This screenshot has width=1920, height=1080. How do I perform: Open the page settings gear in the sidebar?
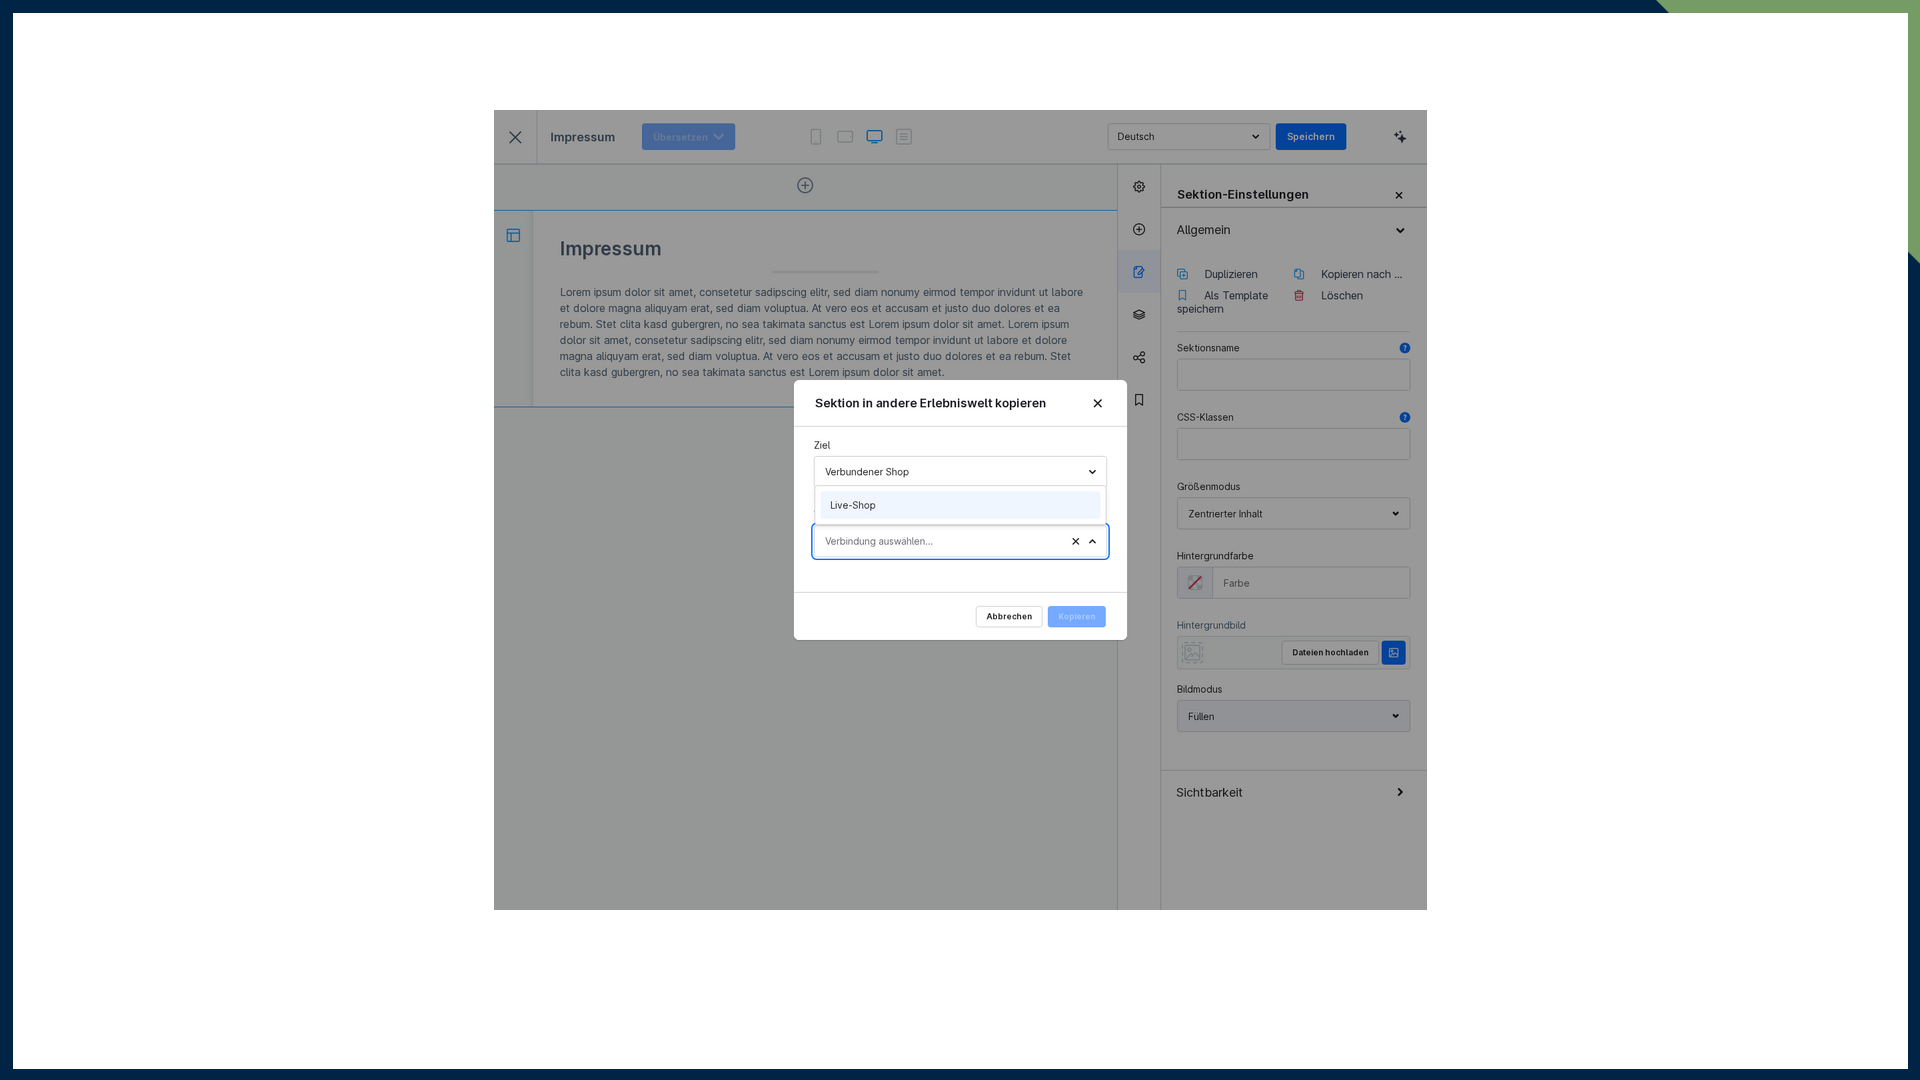tap(1139, 187)
